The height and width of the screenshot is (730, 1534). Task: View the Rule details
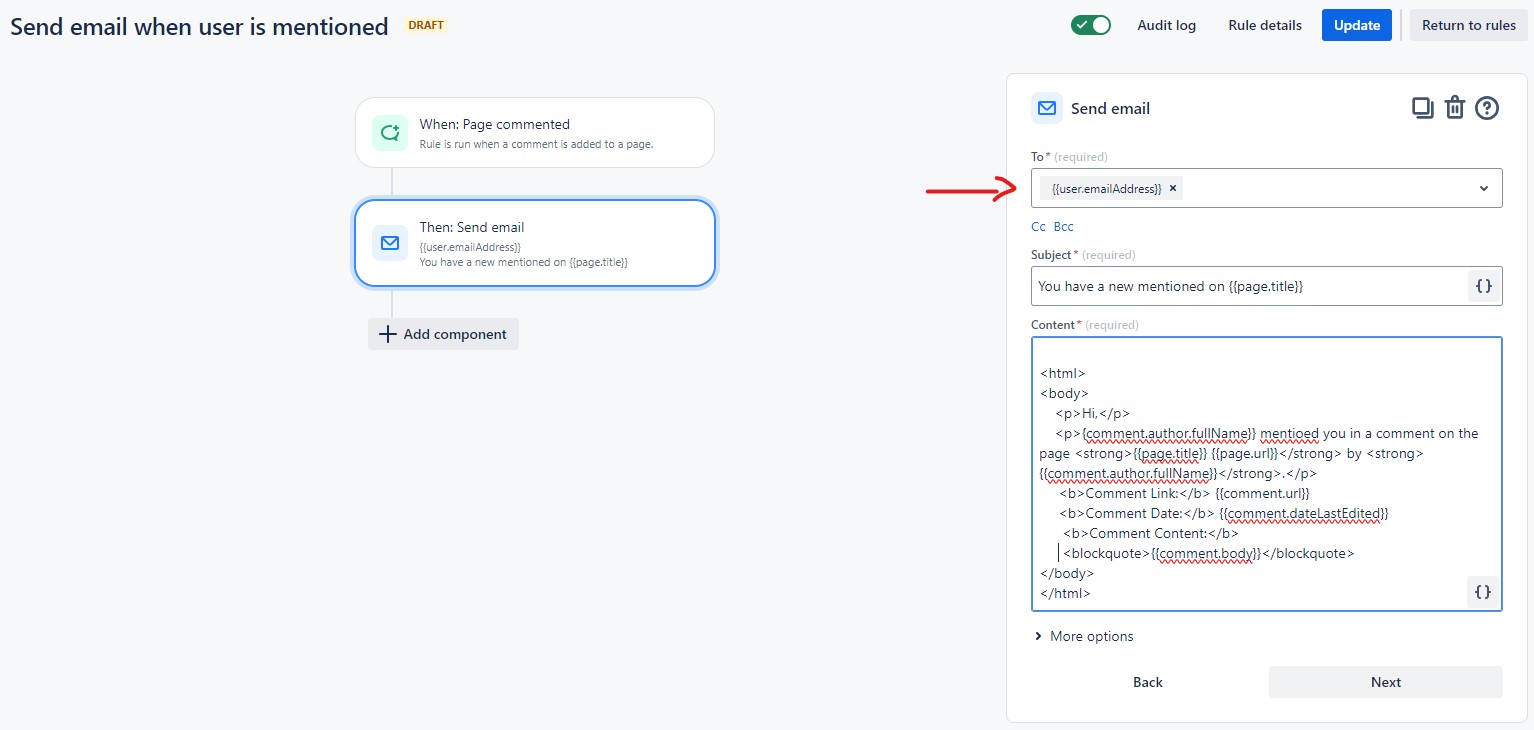1264,25
